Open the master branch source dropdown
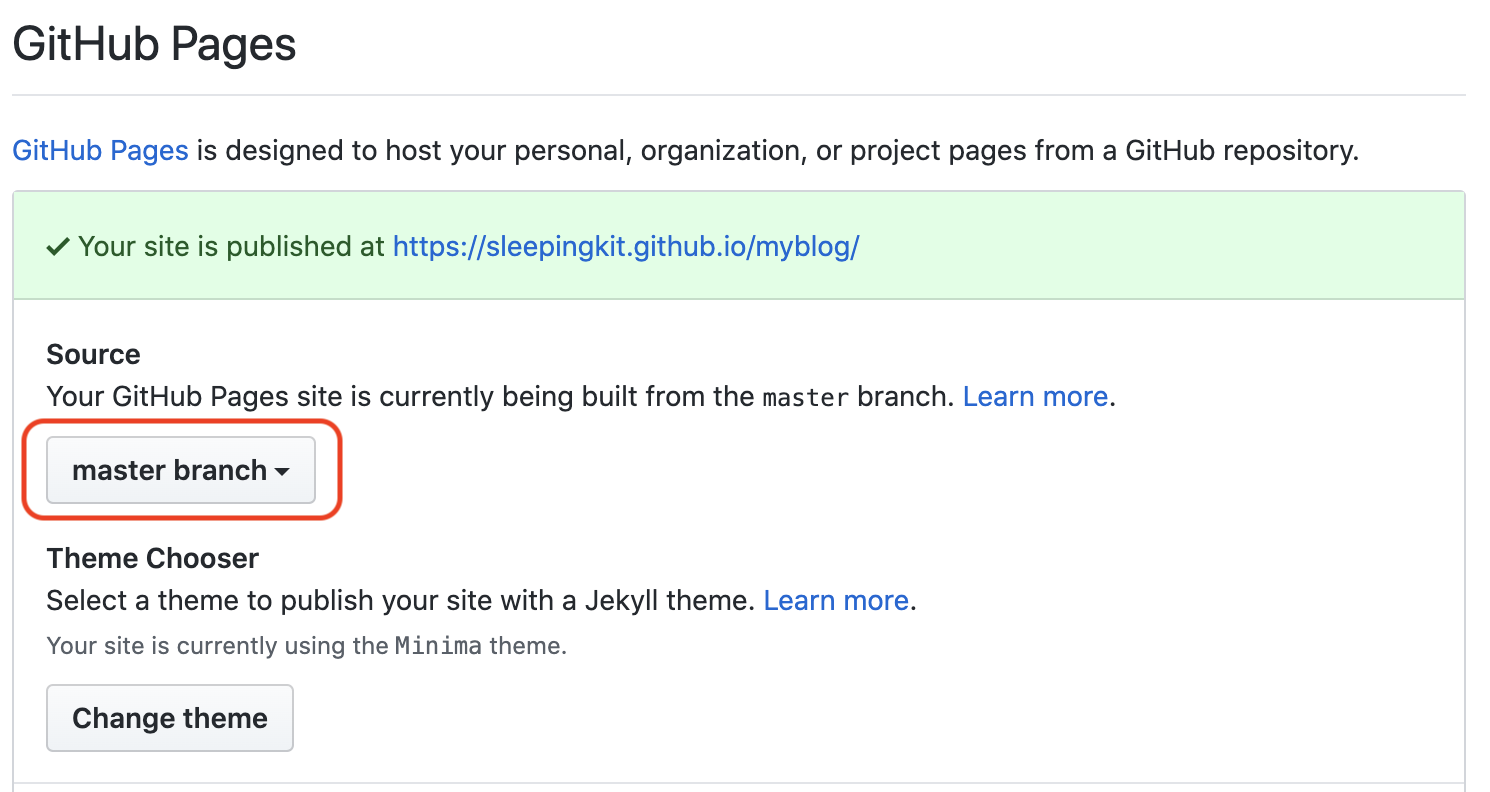1490x792 pixels. click(181, 470)
